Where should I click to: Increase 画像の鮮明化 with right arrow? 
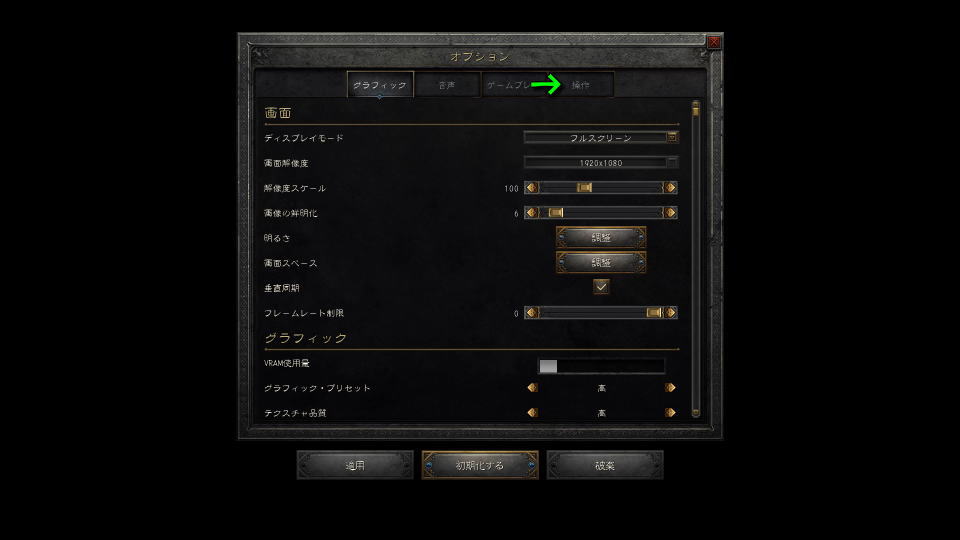tap(670, 213)
